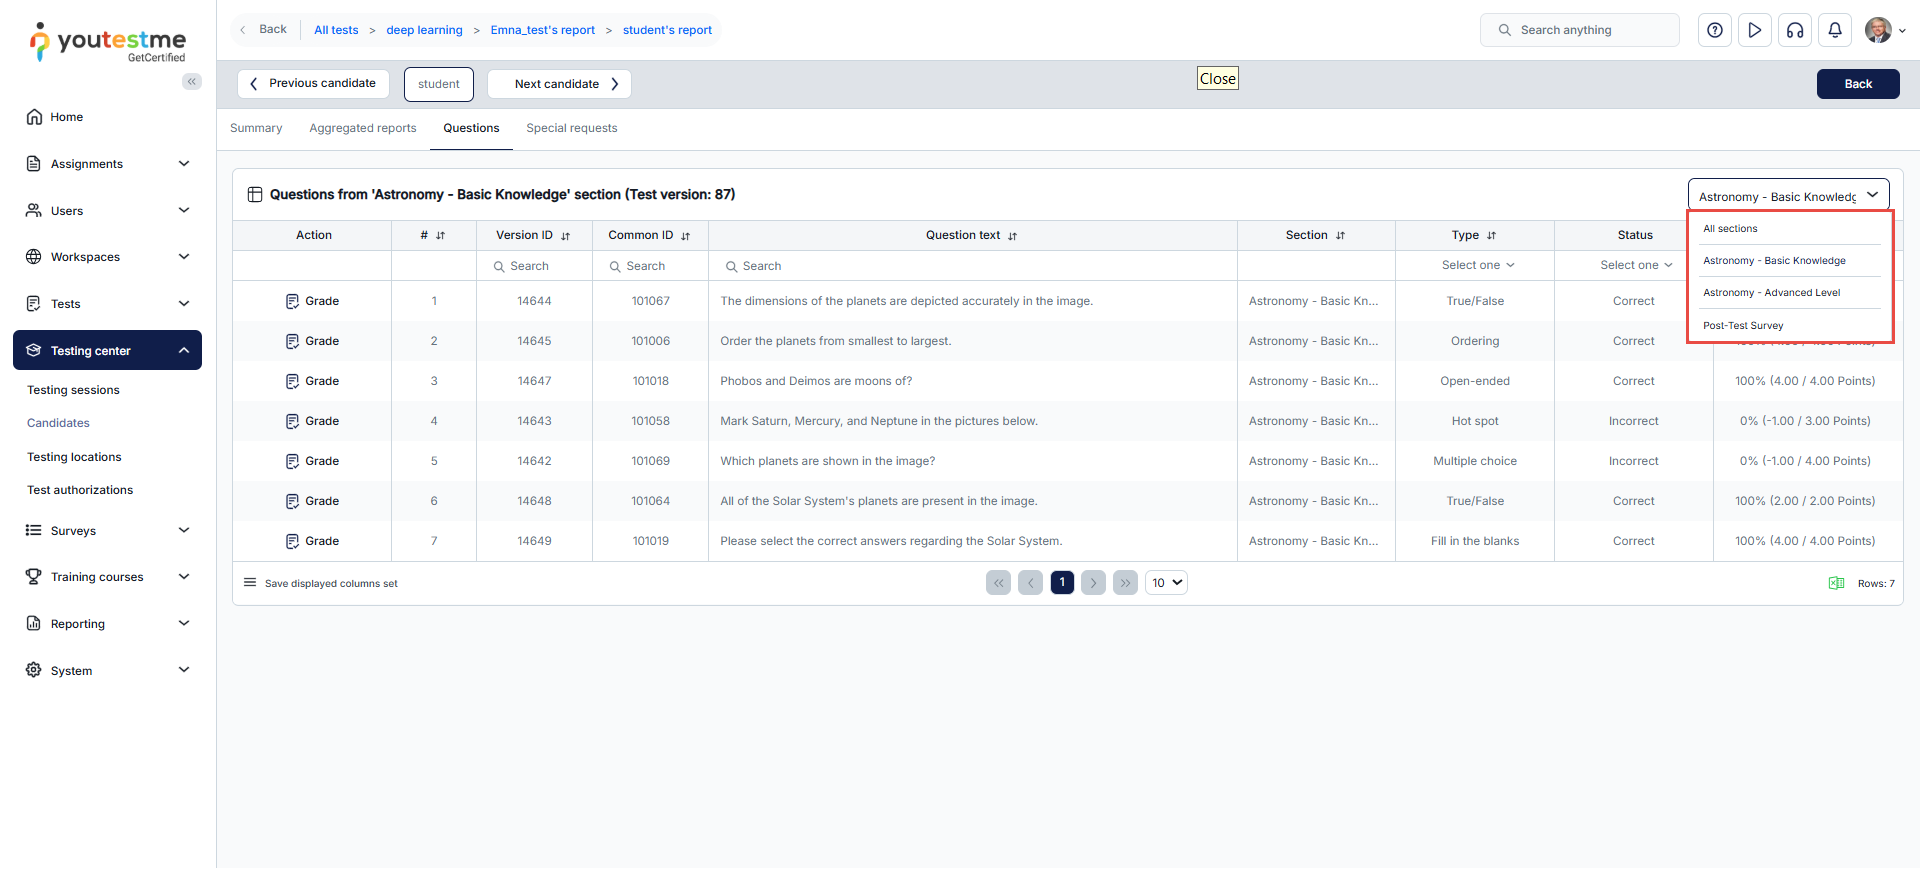Select Astronomy - Advanced Level from section list

(x=1771, y=293)
